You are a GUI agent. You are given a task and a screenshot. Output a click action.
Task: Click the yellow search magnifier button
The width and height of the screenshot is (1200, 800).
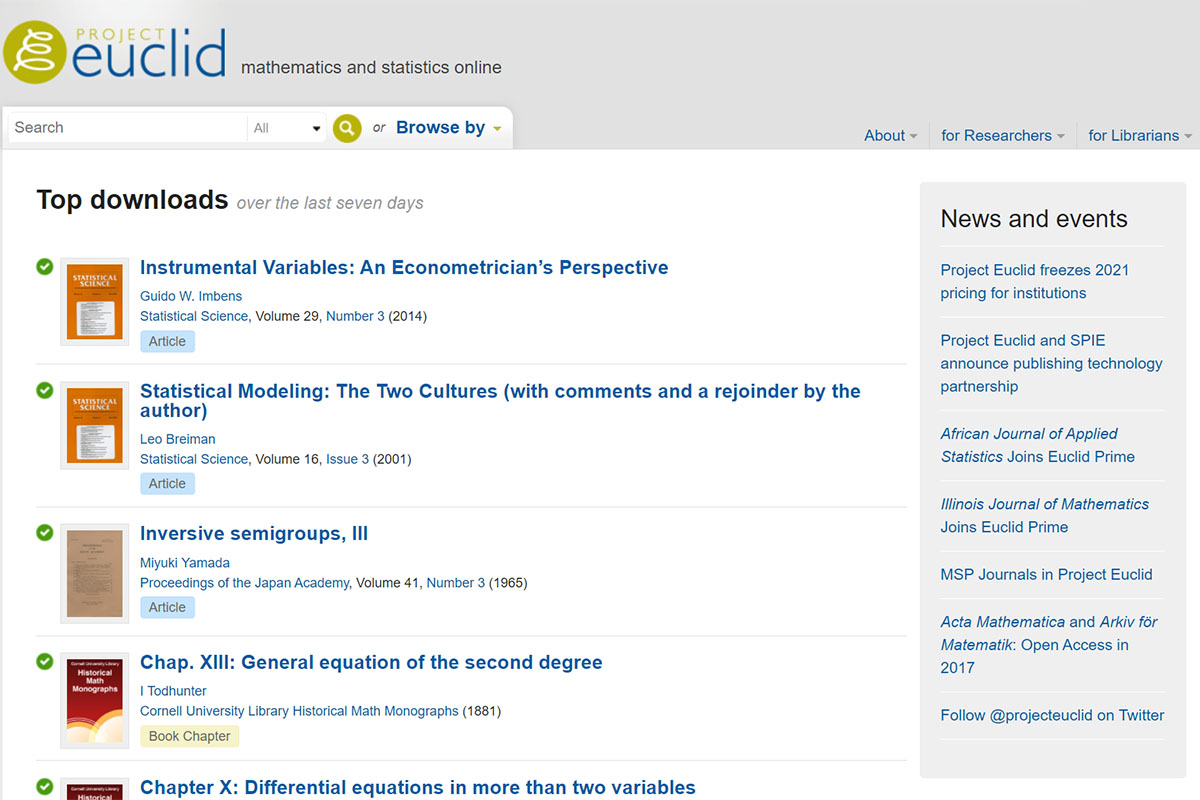coord(346,128)
